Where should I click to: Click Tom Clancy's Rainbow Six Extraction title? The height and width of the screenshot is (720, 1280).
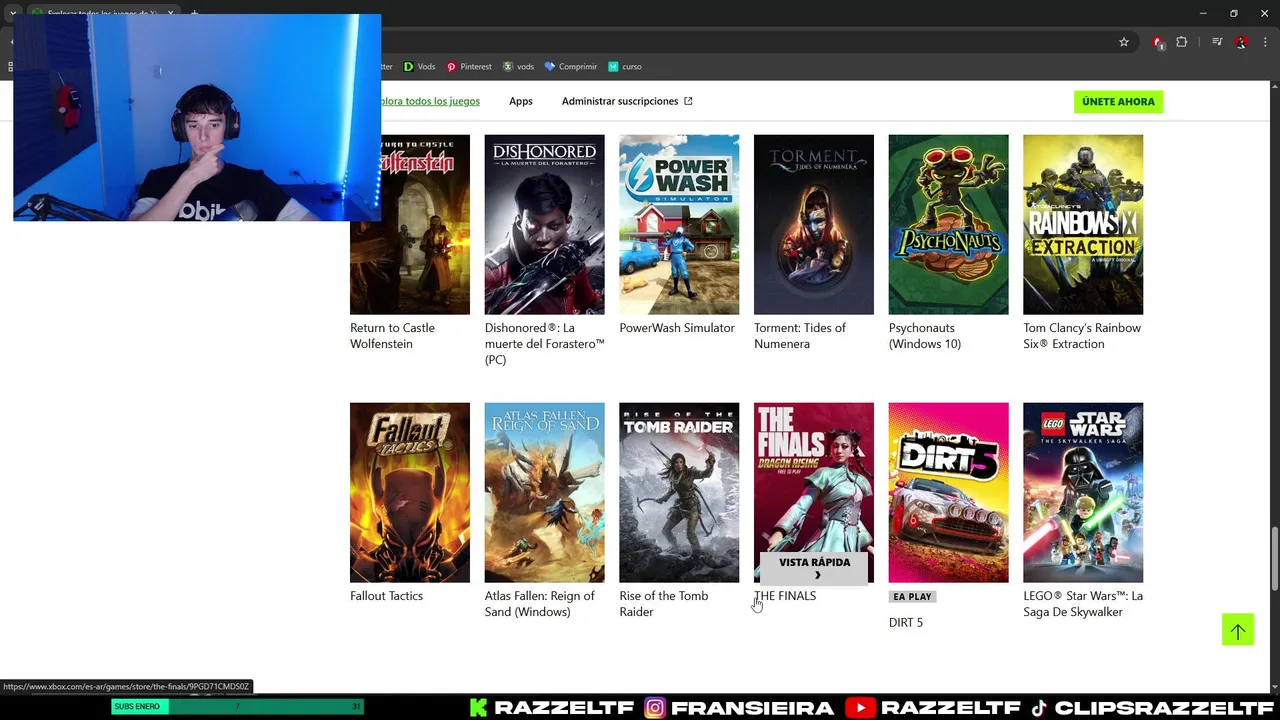pos(1082,336)
